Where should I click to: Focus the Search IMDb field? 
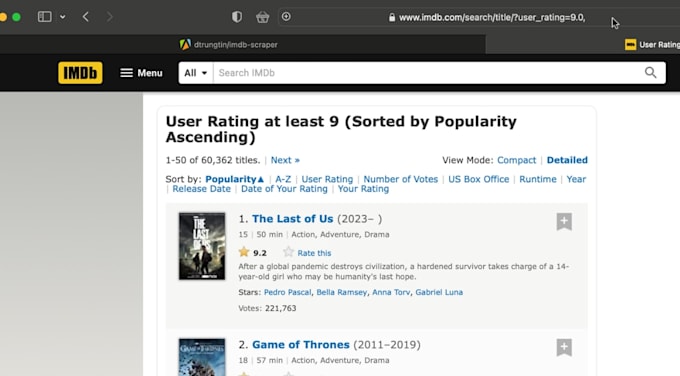point(427,73)
